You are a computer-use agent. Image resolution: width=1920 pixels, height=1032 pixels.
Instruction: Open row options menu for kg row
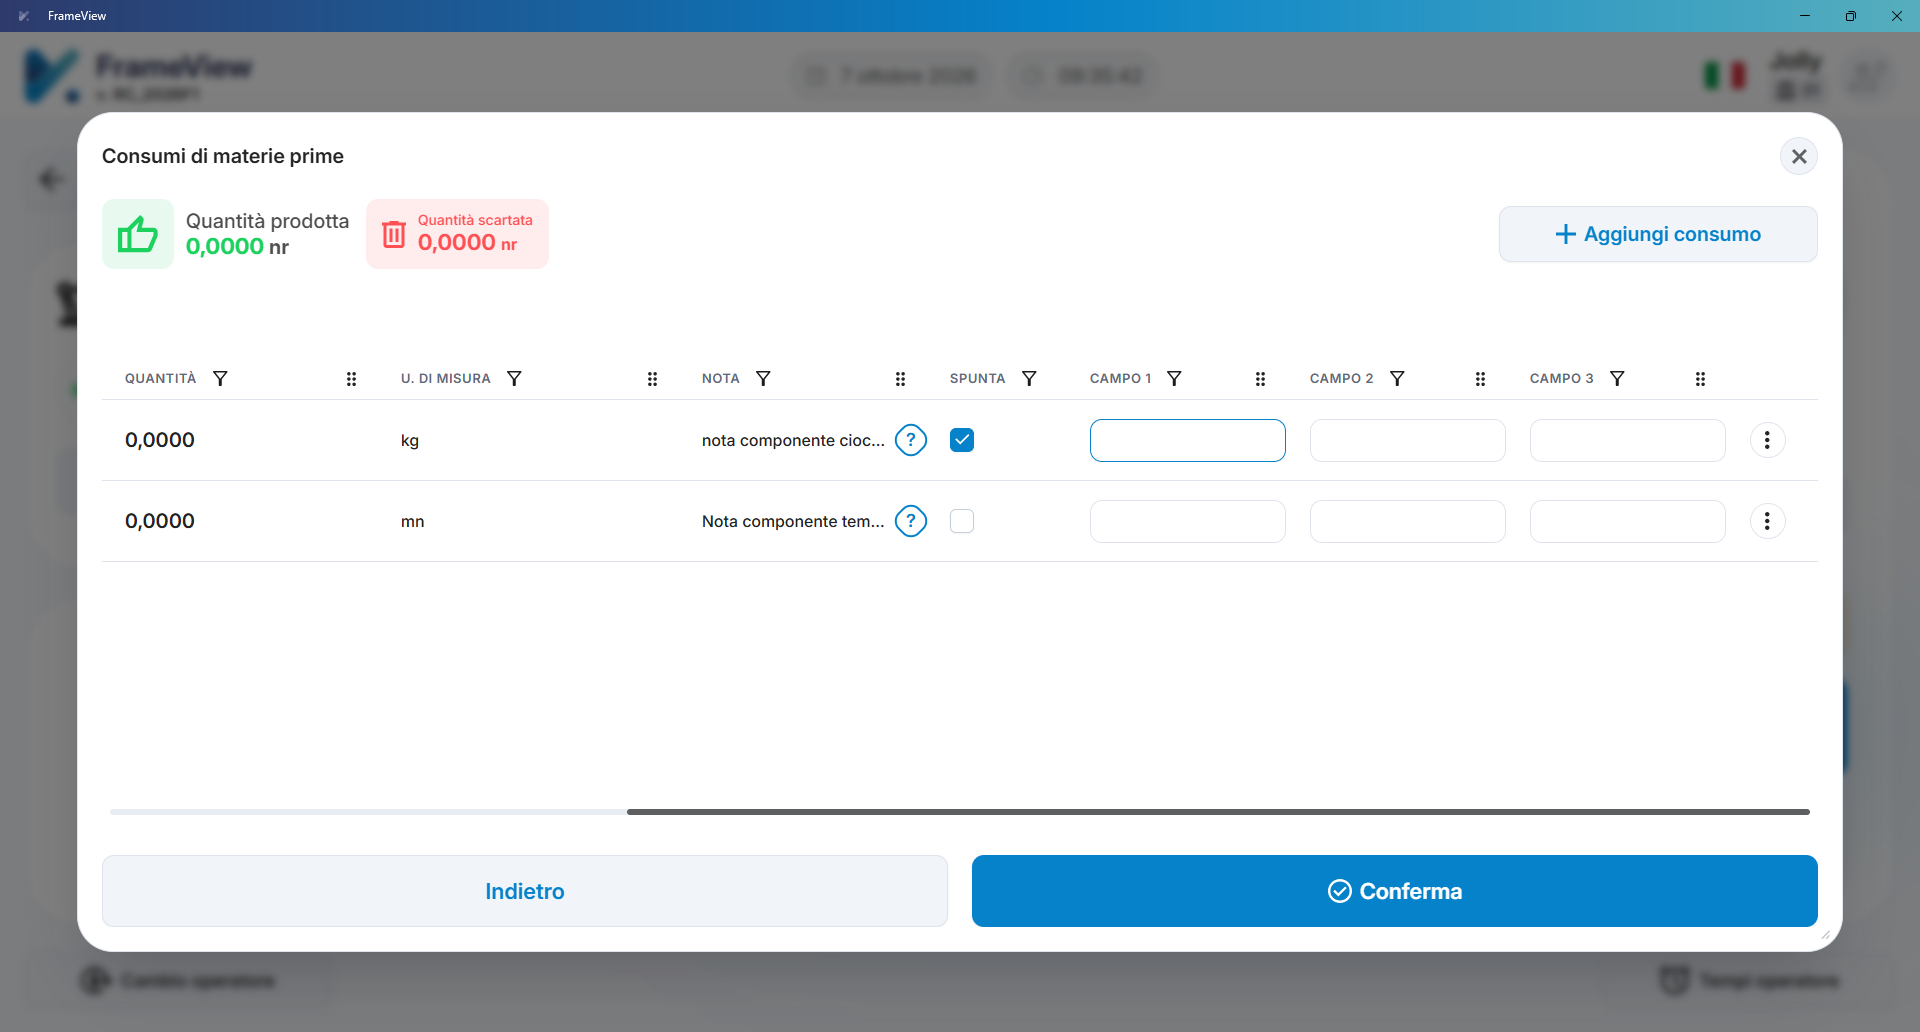(x=1767, y=440)
